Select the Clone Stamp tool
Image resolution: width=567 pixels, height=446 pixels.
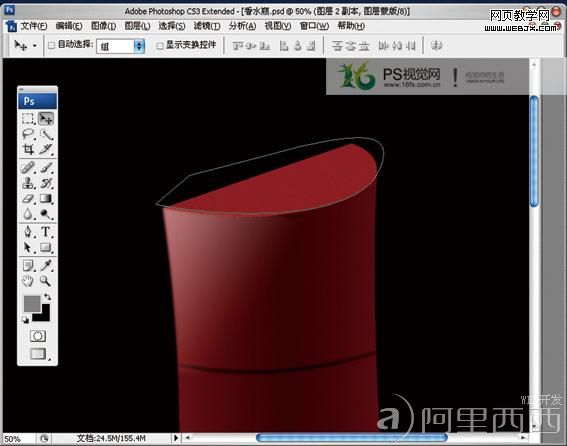coord(28,183)
